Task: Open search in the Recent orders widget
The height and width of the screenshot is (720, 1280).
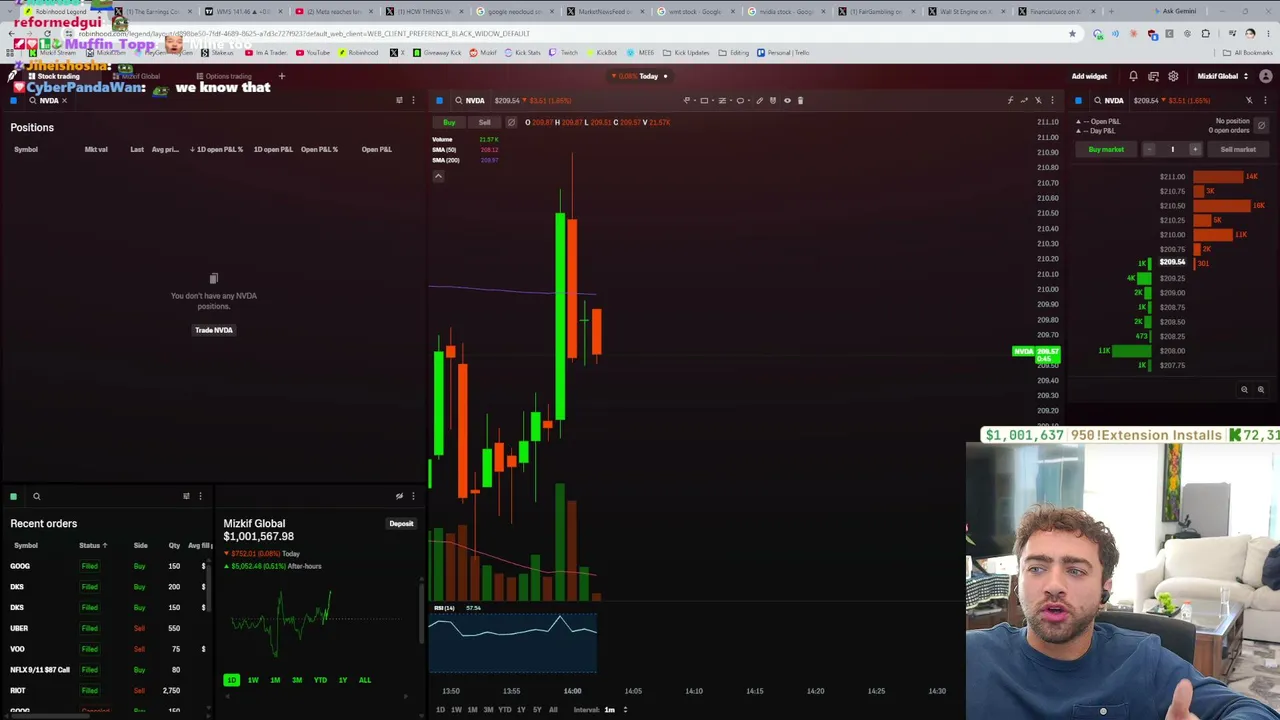Action: click(x=36, y=496)
